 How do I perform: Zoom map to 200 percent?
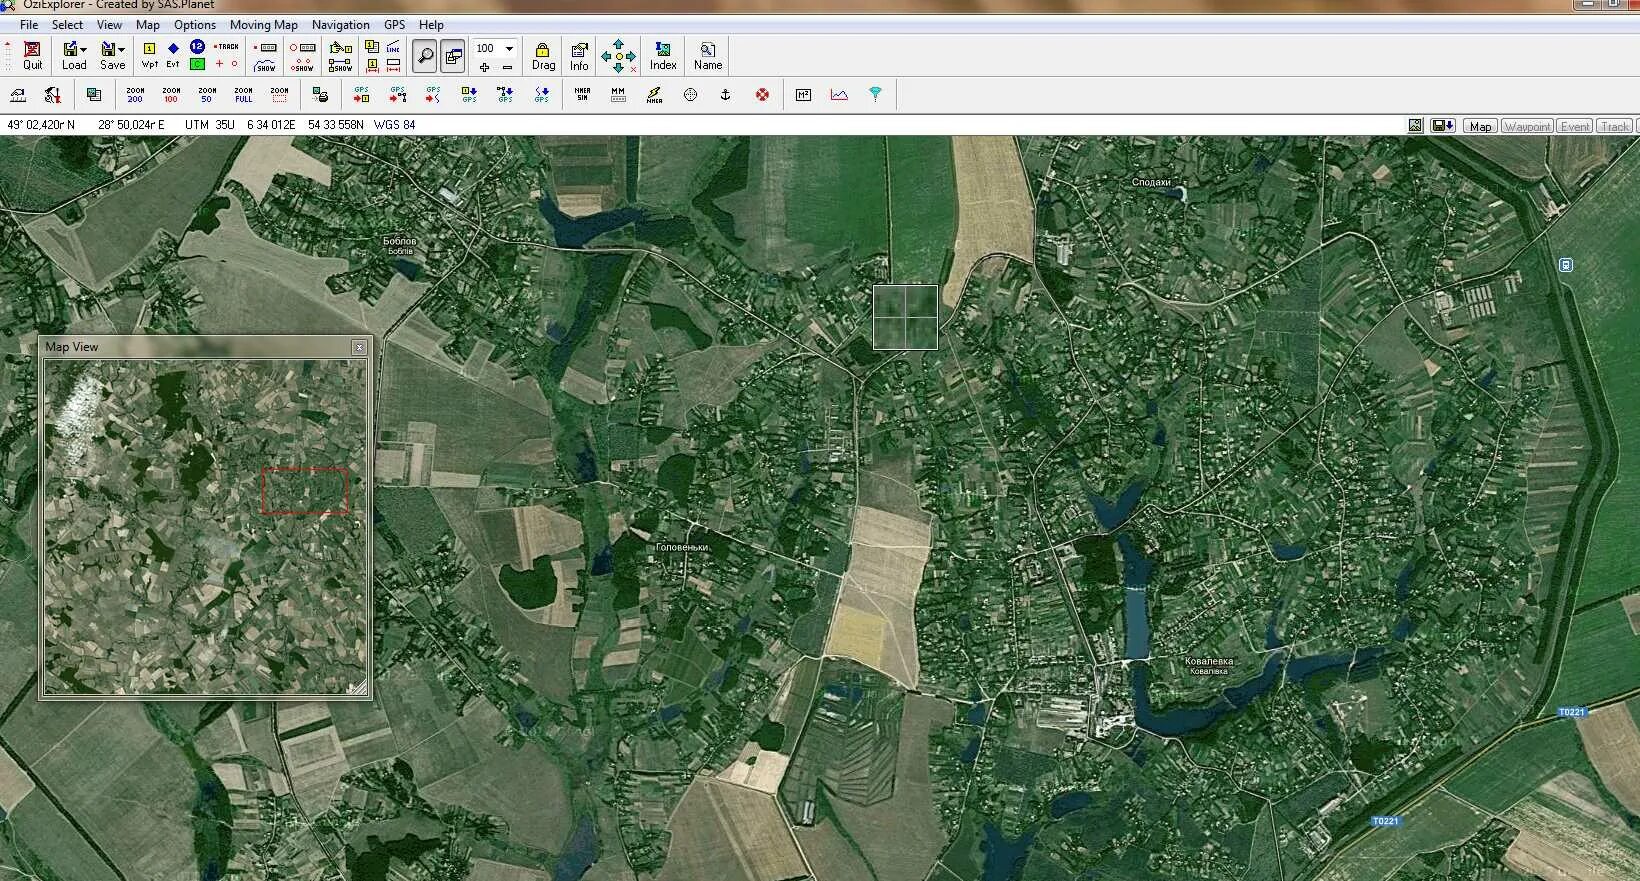click(135, 95)
